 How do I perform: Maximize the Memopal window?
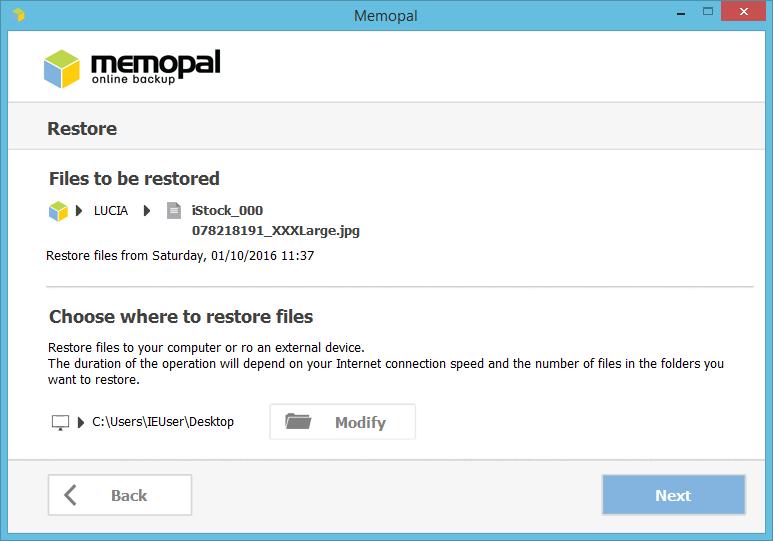coord(708,12)
